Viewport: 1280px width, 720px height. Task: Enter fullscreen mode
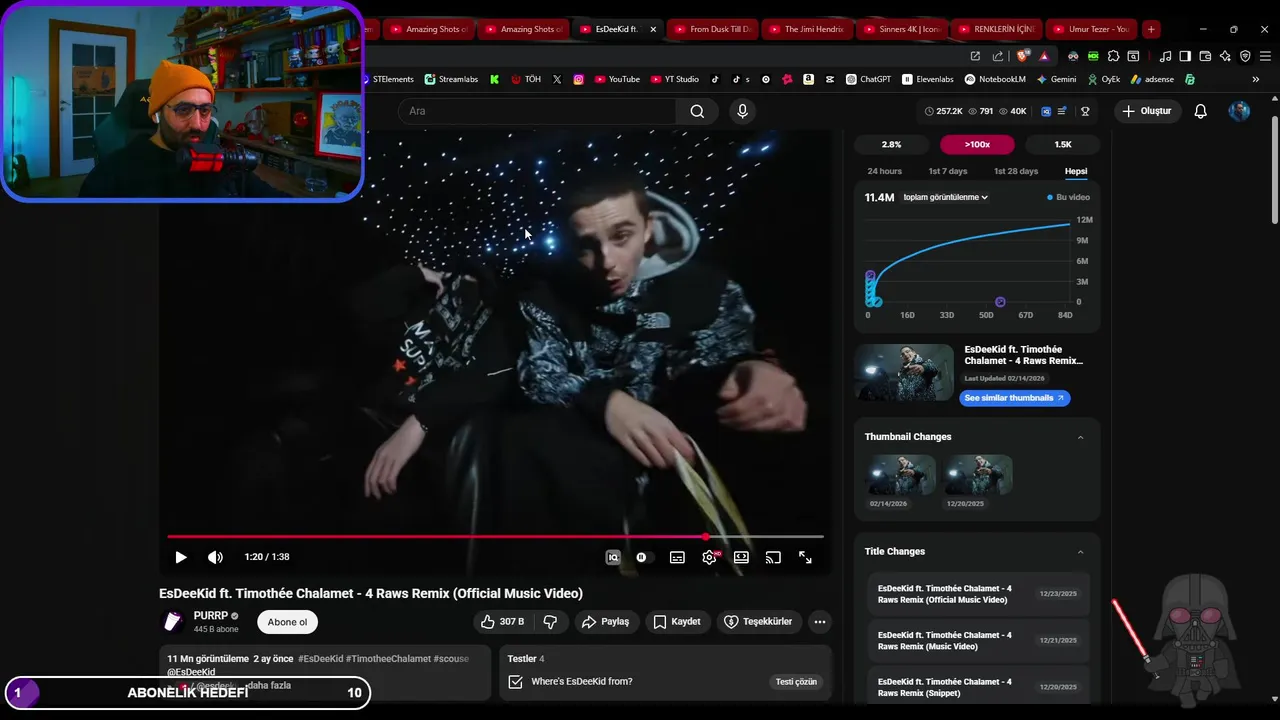coord(805,557)
